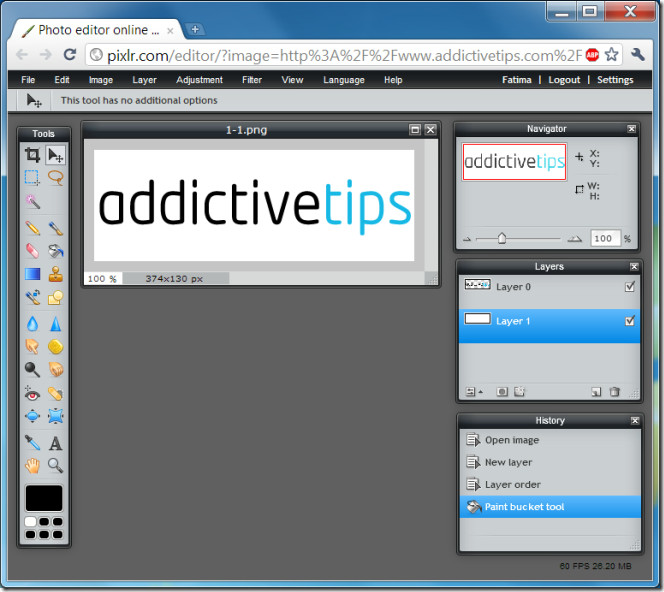Select Layer 1 in Layers panel
This screenshot has width=664, height=592.
[549, 326]
